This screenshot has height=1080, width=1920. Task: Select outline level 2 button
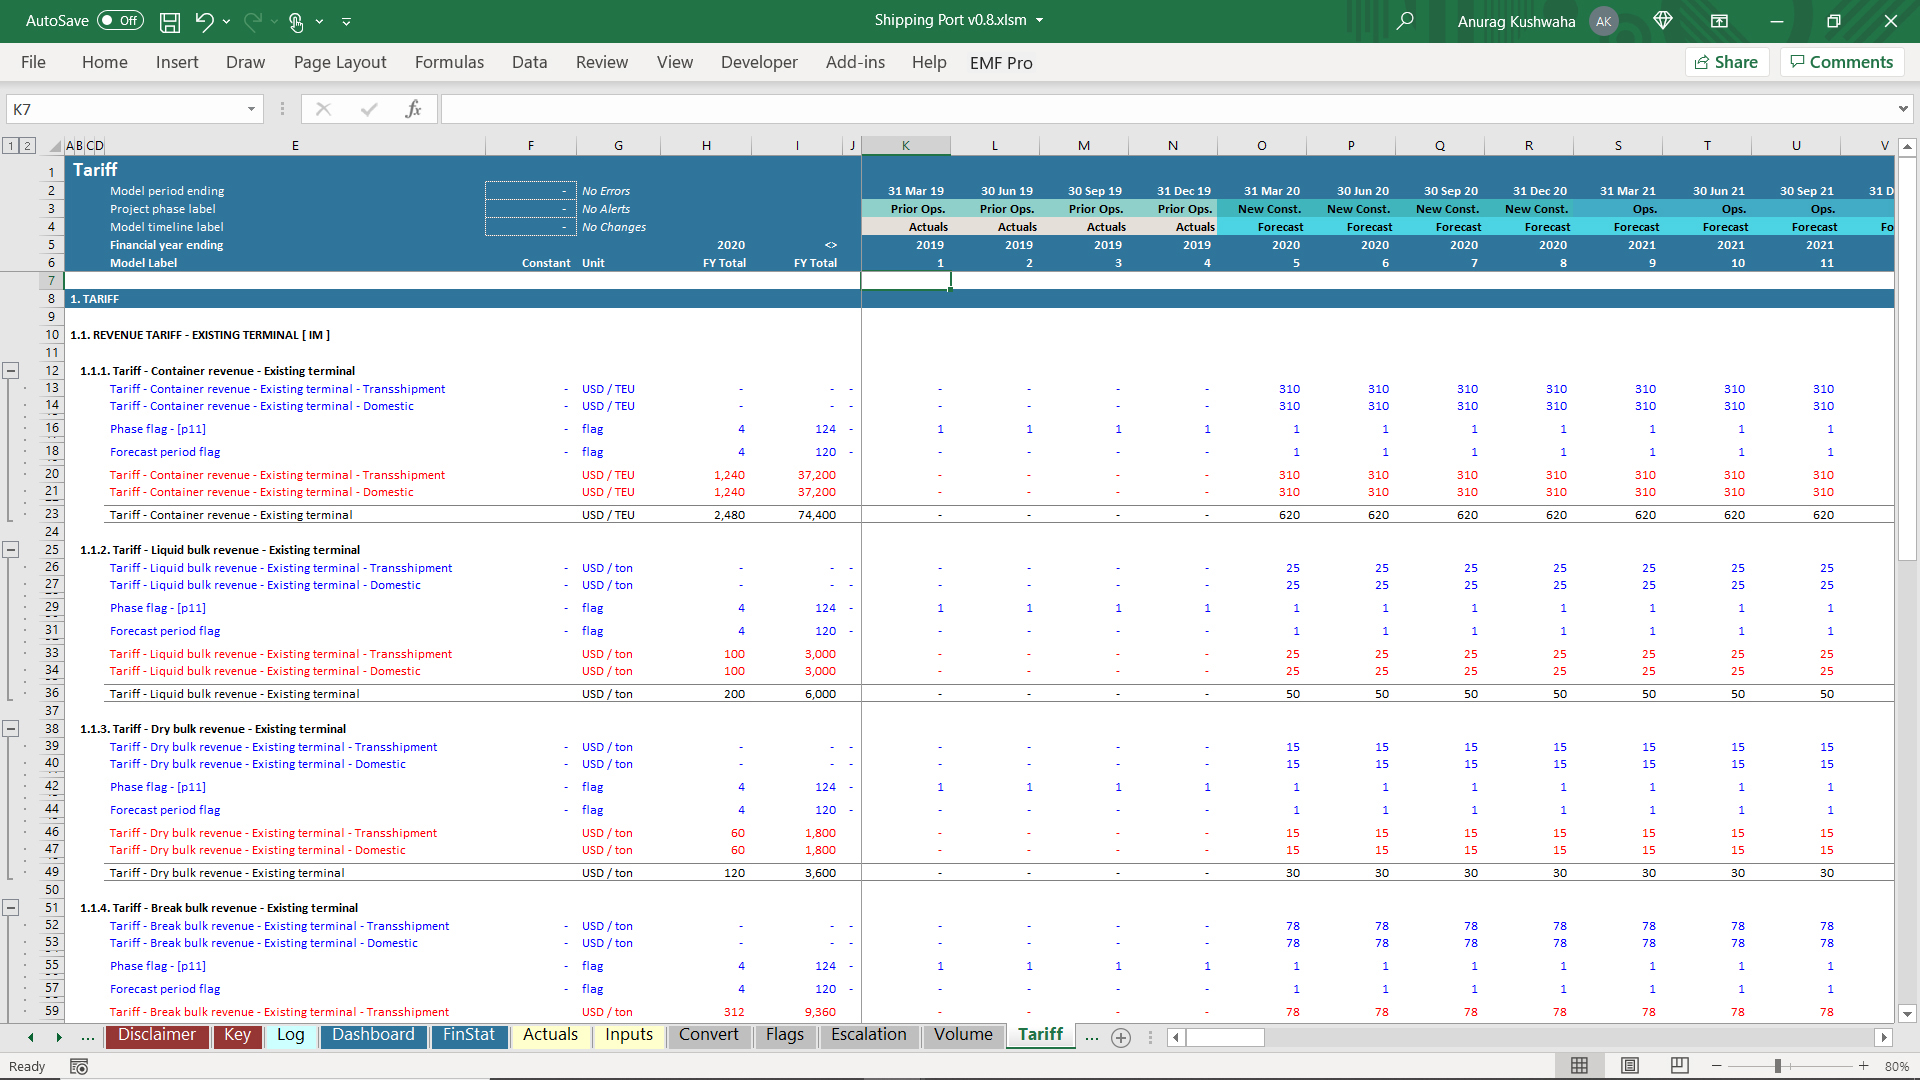tap(27, 146)
